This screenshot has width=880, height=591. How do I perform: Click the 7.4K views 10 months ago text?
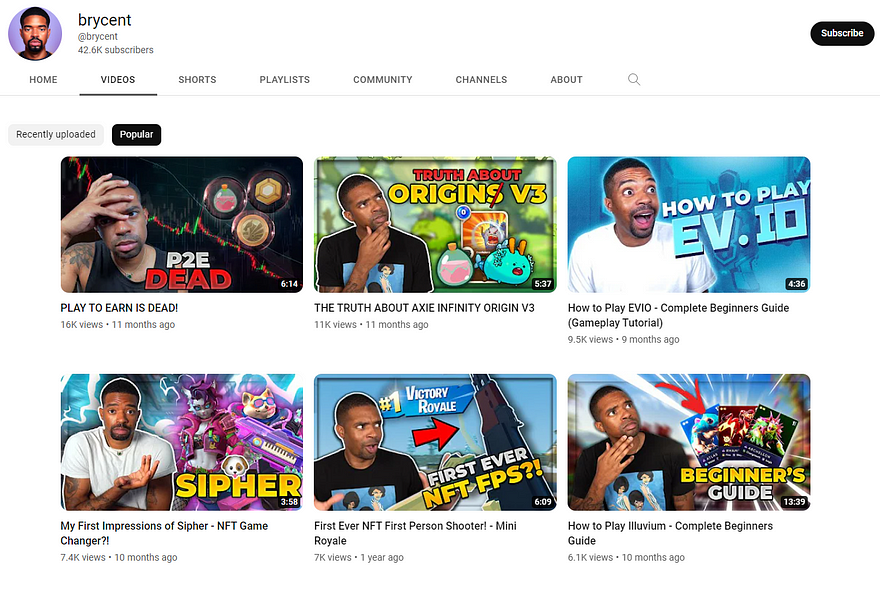119,557
